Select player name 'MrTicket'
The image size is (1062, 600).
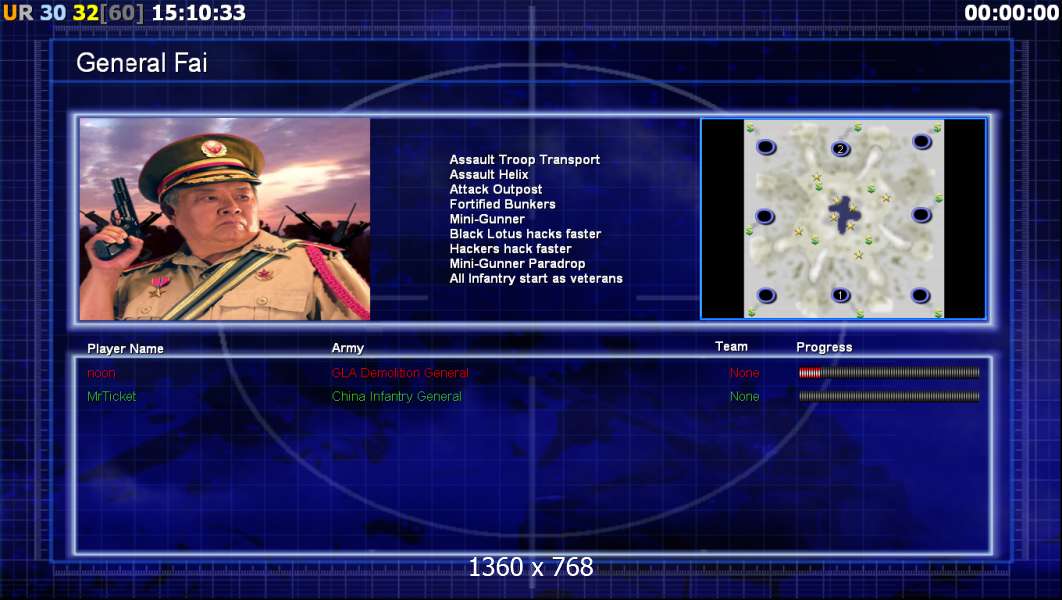112,397
